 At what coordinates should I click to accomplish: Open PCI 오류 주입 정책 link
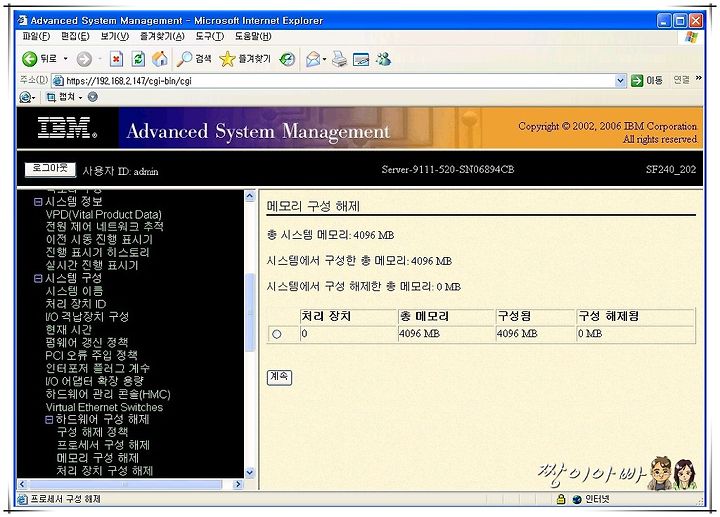[x=91, y=355]
